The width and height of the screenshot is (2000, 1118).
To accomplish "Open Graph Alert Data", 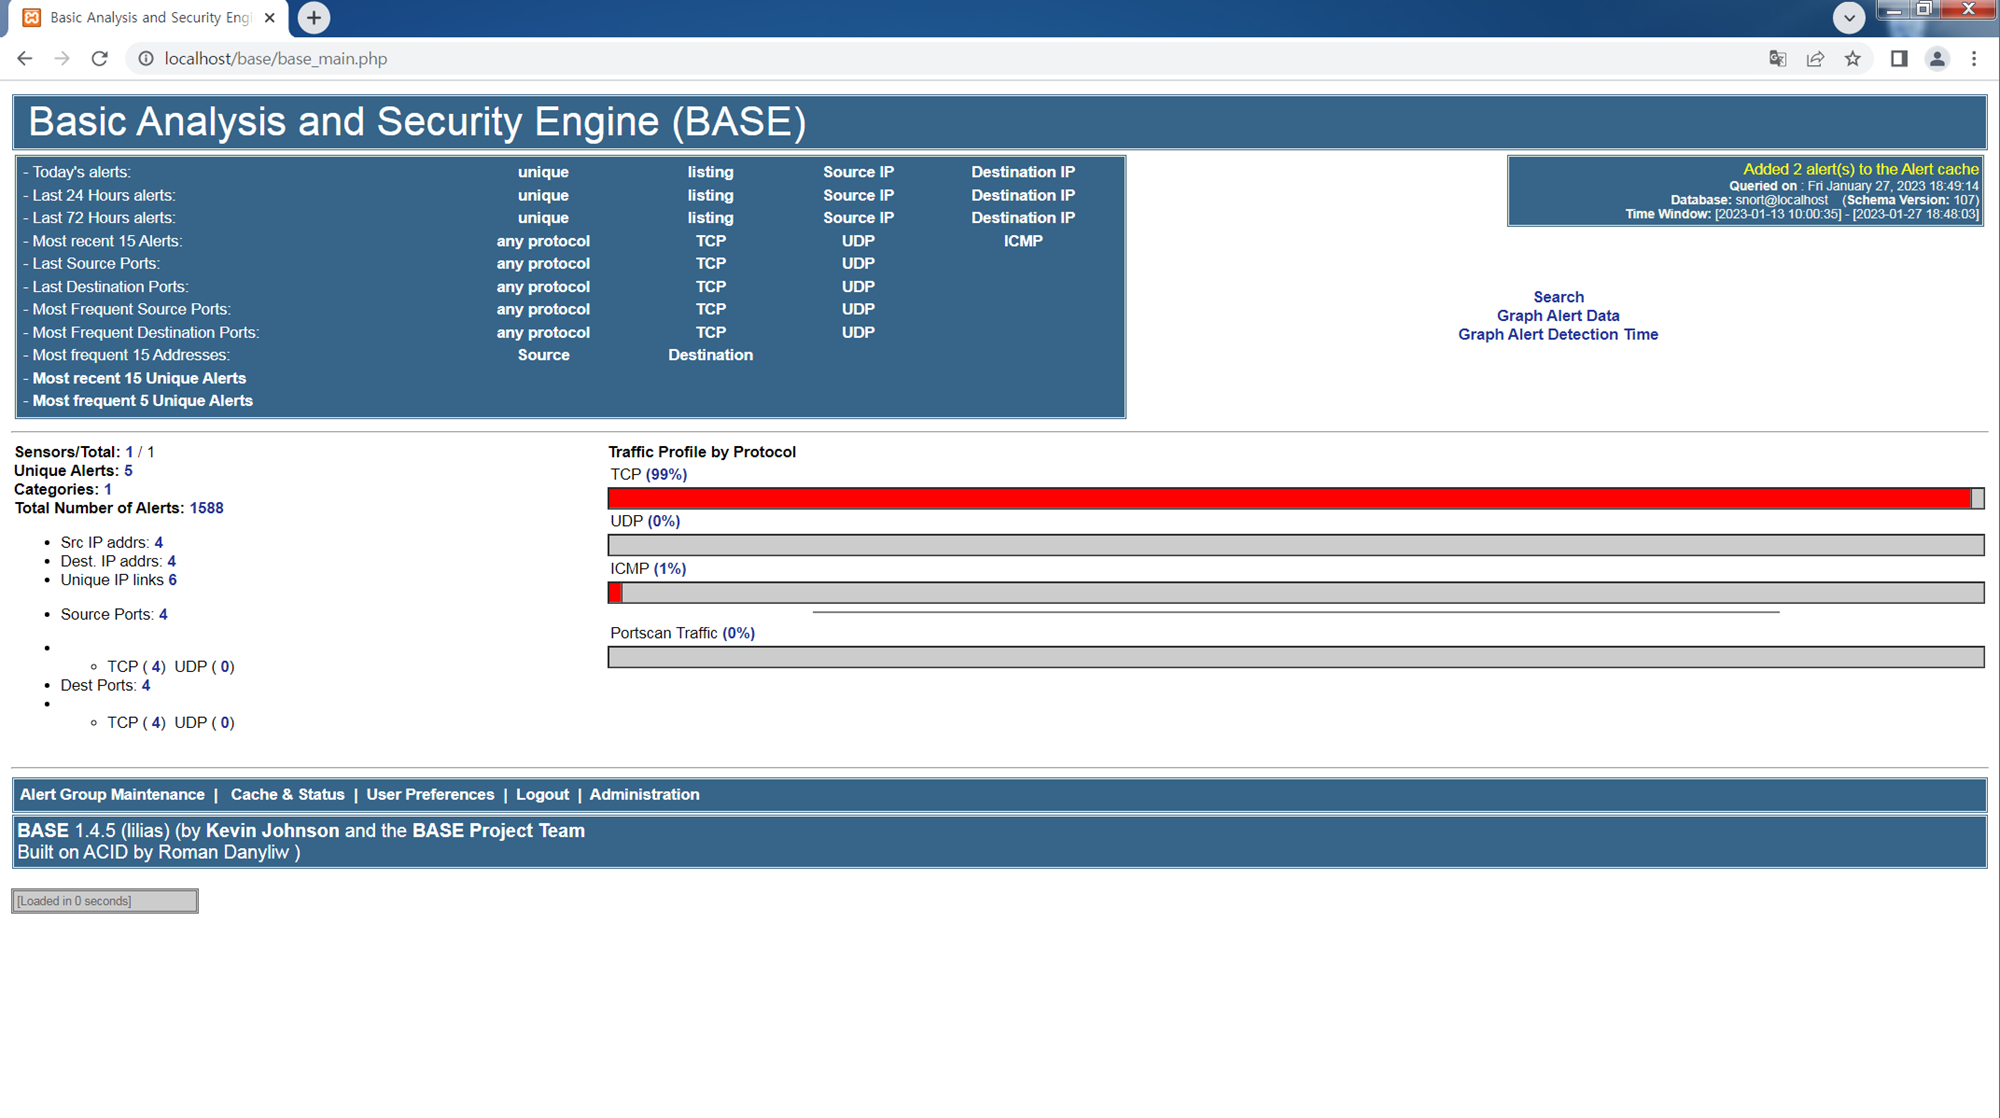I will coord(1558,316).
